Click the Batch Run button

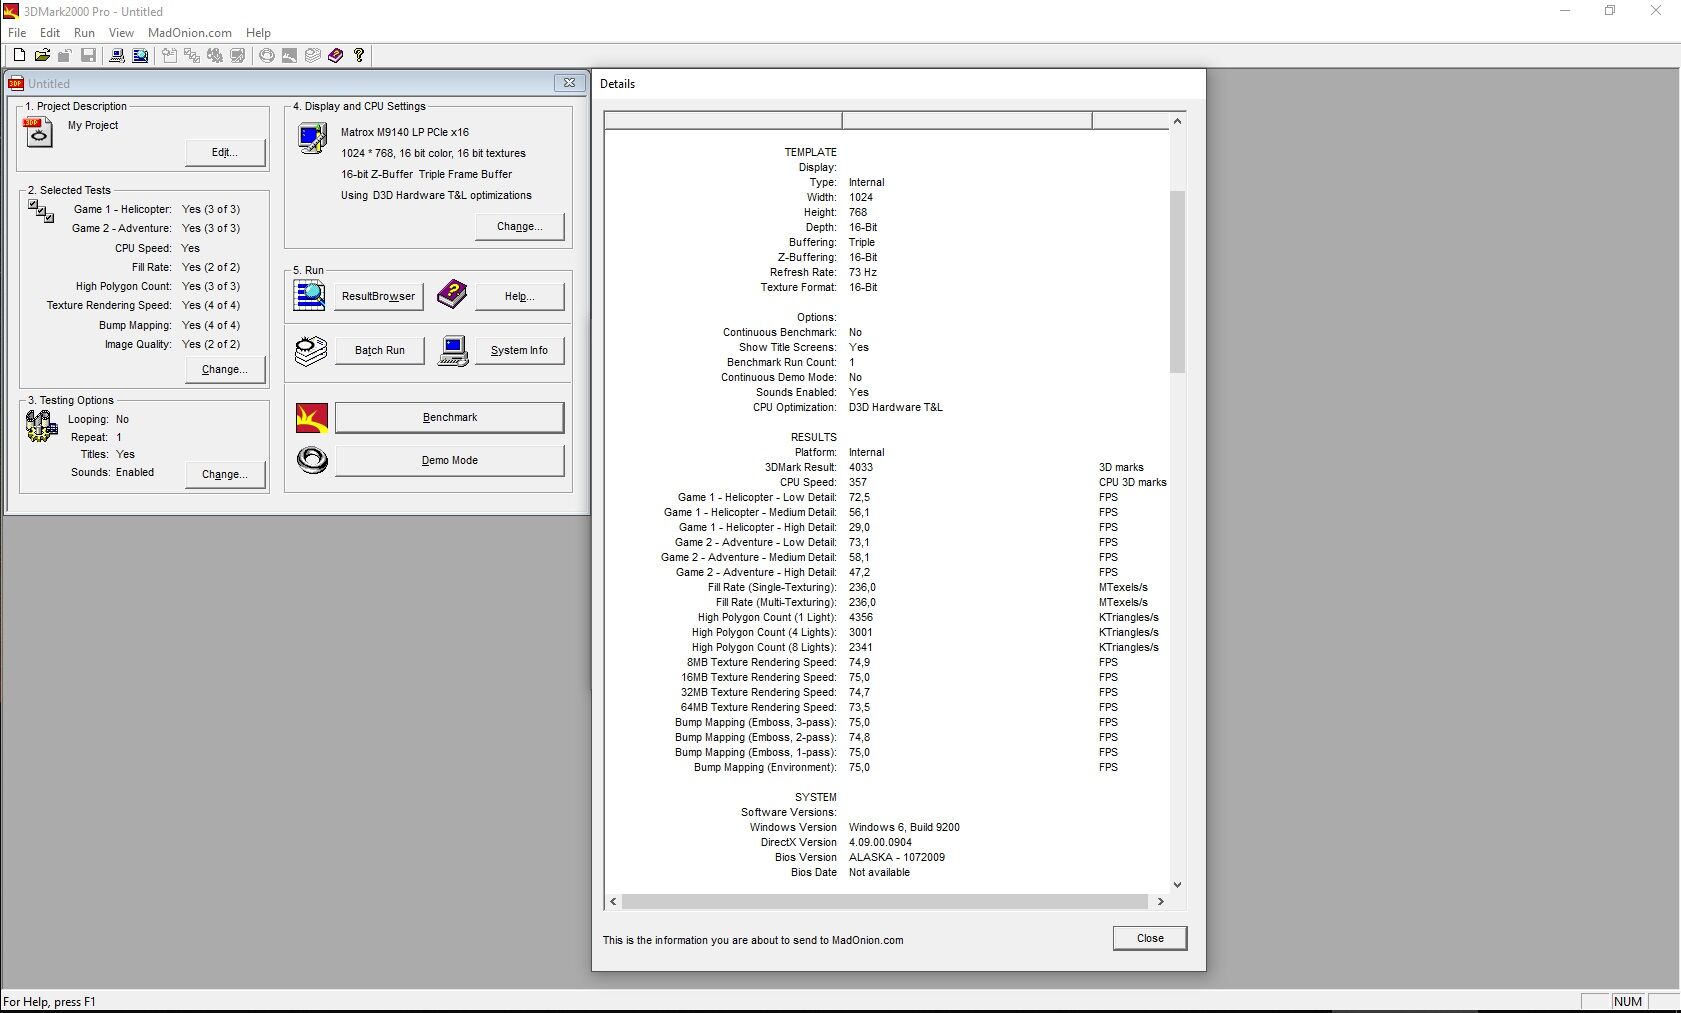tap(380, 350)
